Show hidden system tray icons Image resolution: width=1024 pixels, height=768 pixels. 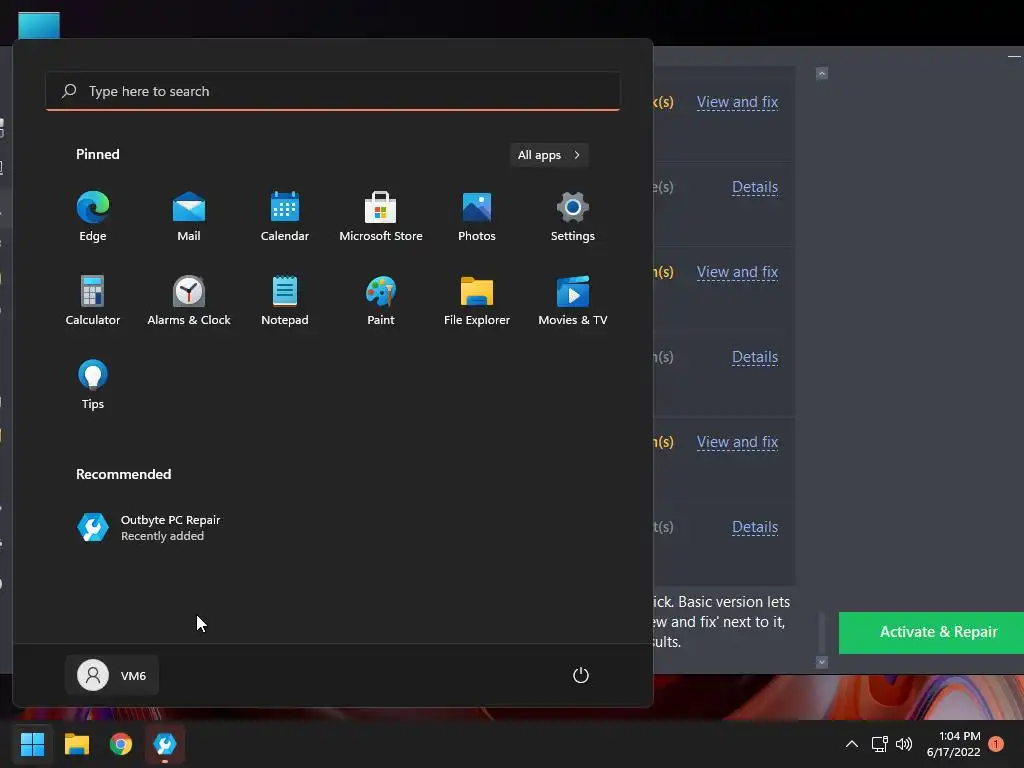(852, 744)
